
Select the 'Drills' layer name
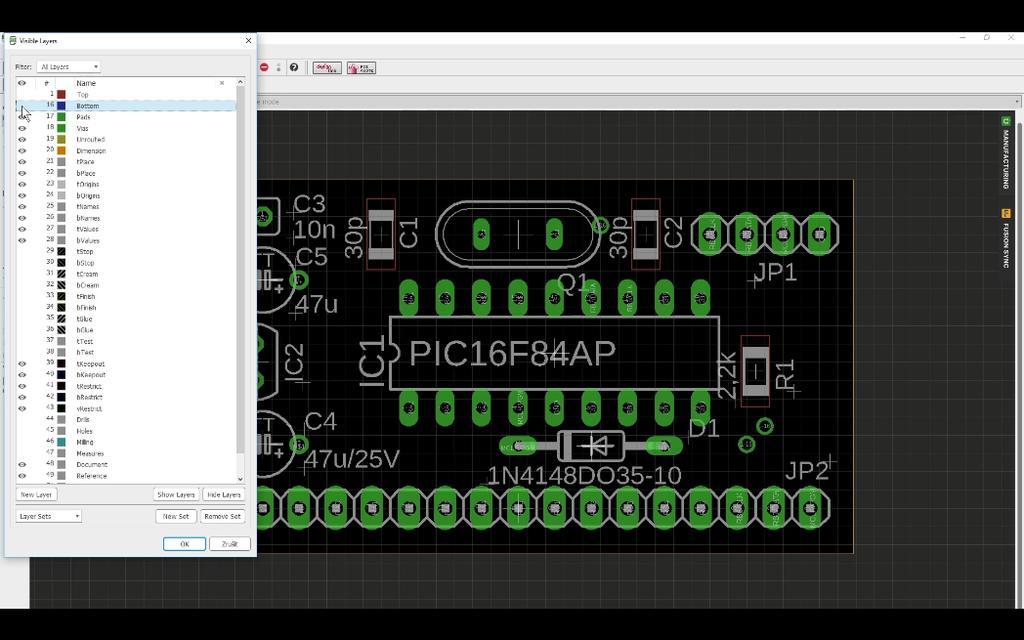click(83, 420)
